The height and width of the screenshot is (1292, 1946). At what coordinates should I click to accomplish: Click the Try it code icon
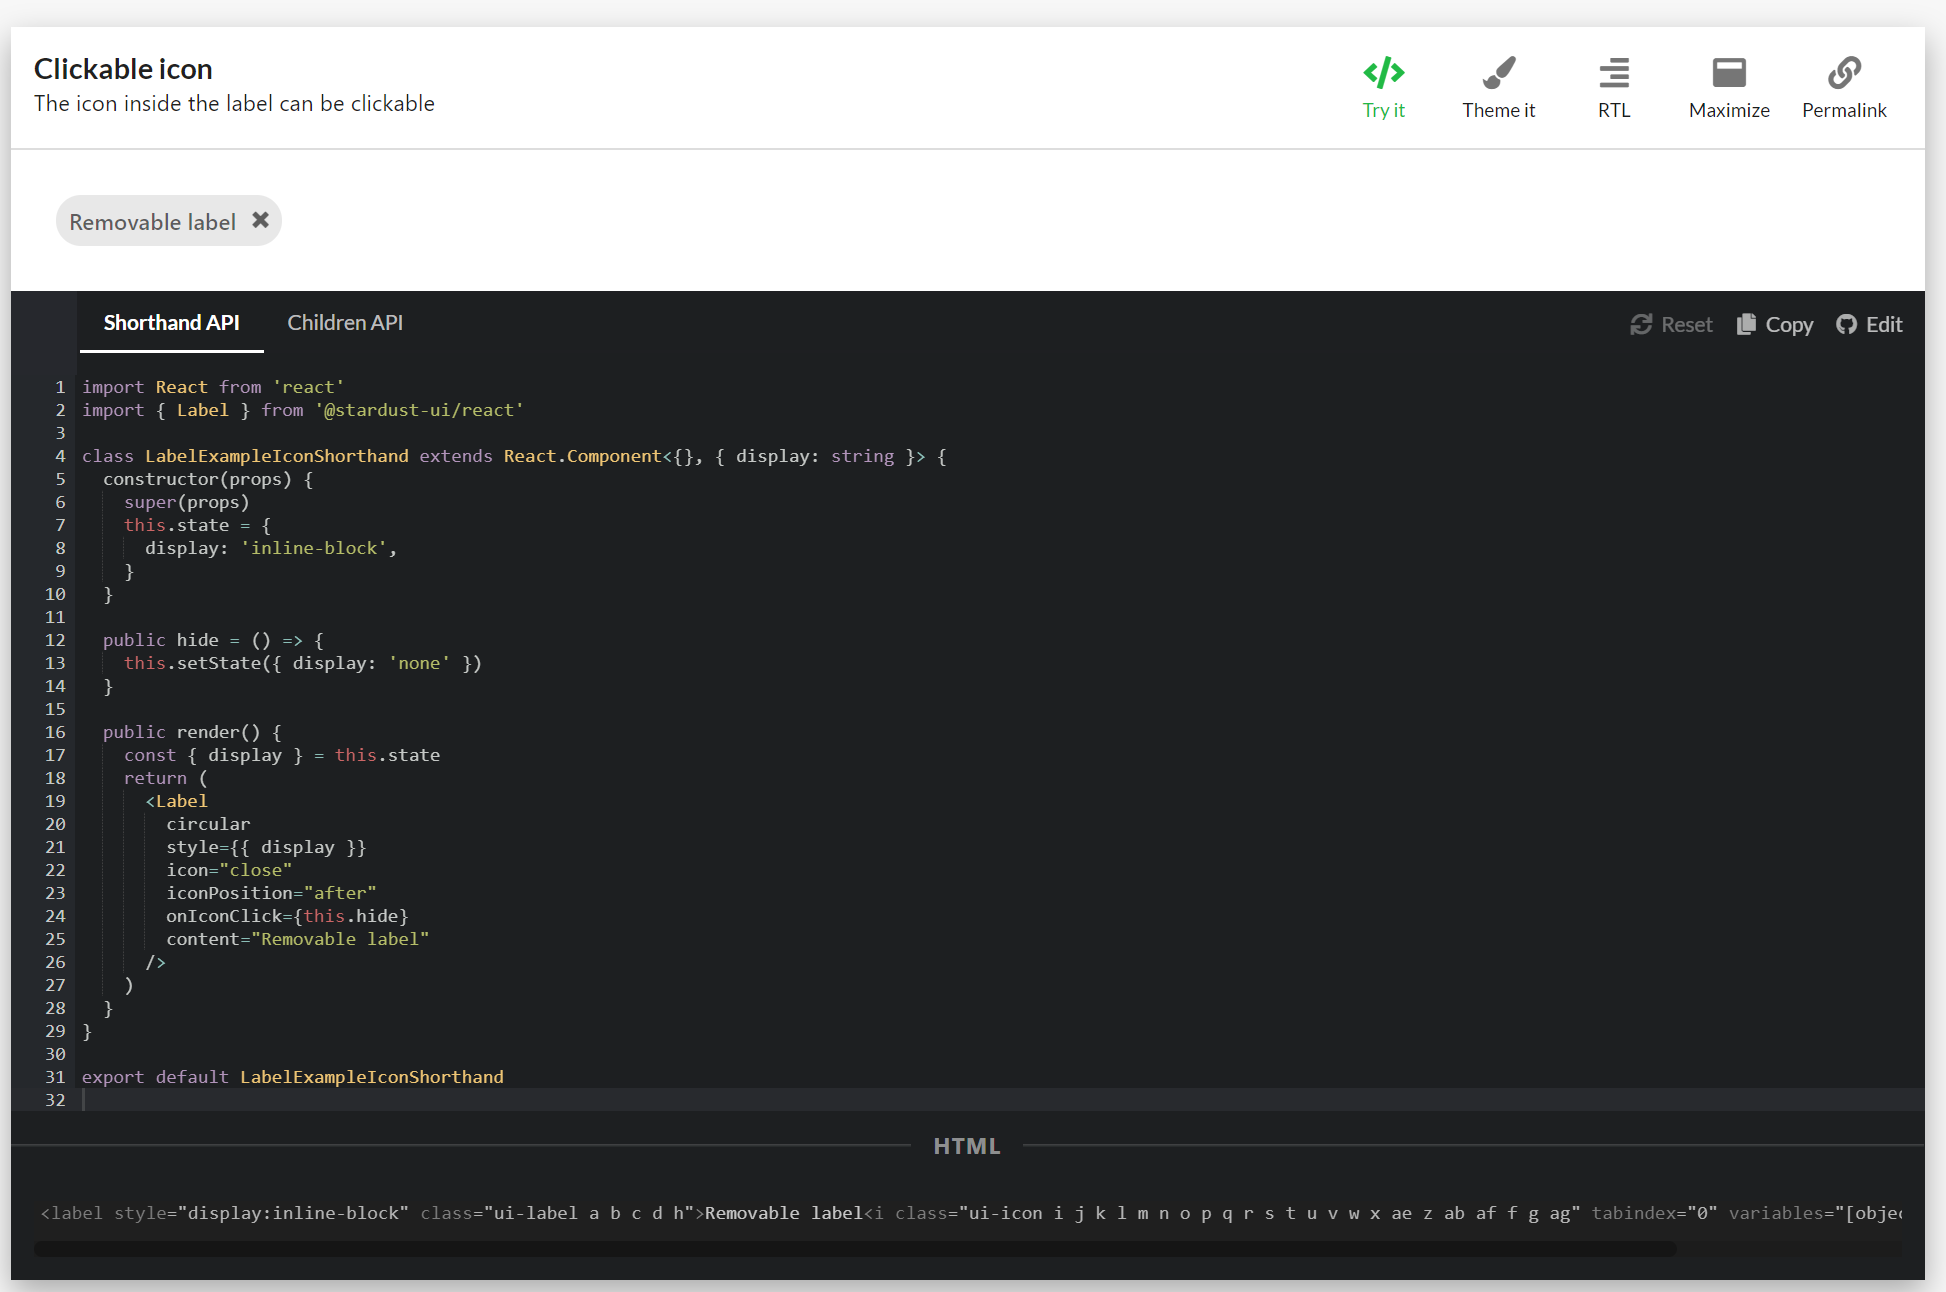click(1383, 73)
